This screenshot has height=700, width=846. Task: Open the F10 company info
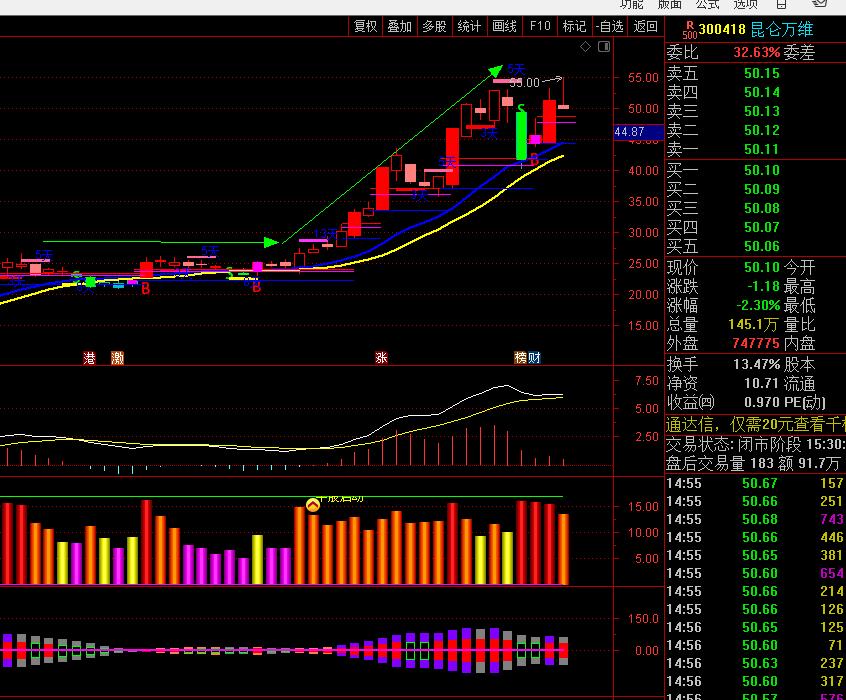click(x=540, y=26)
